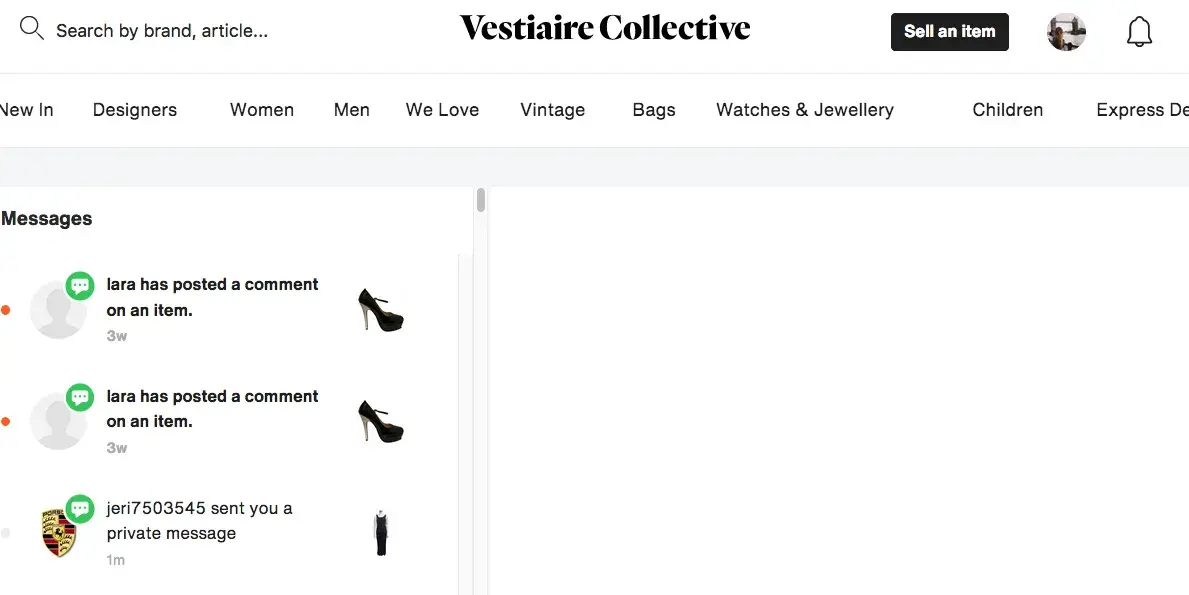This screenshot has width=1189, height=595.
Task: Click the green chat badge on first lara message
Action: (80, 286)
